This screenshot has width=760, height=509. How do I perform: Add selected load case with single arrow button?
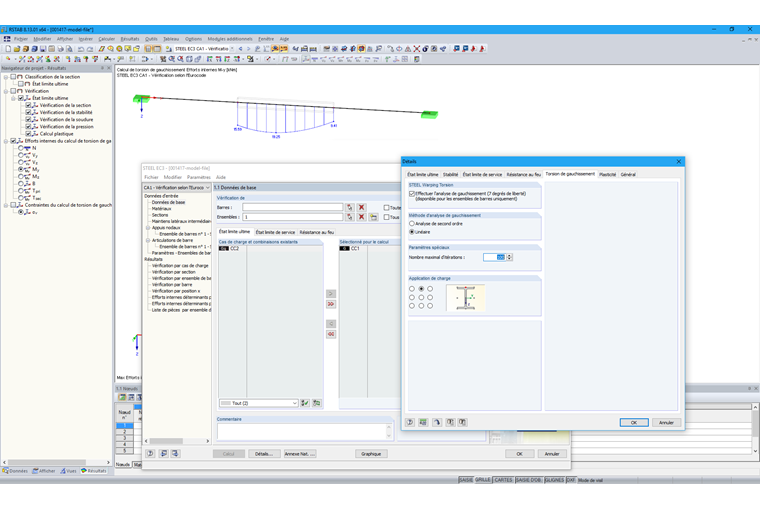(x=331, y=294)
